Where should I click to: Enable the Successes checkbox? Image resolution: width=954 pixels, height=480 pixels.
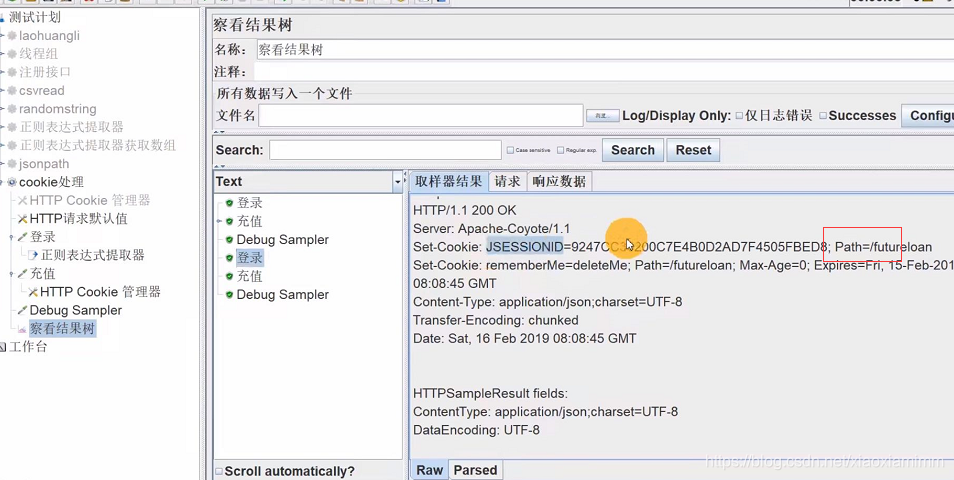[823, 116]
